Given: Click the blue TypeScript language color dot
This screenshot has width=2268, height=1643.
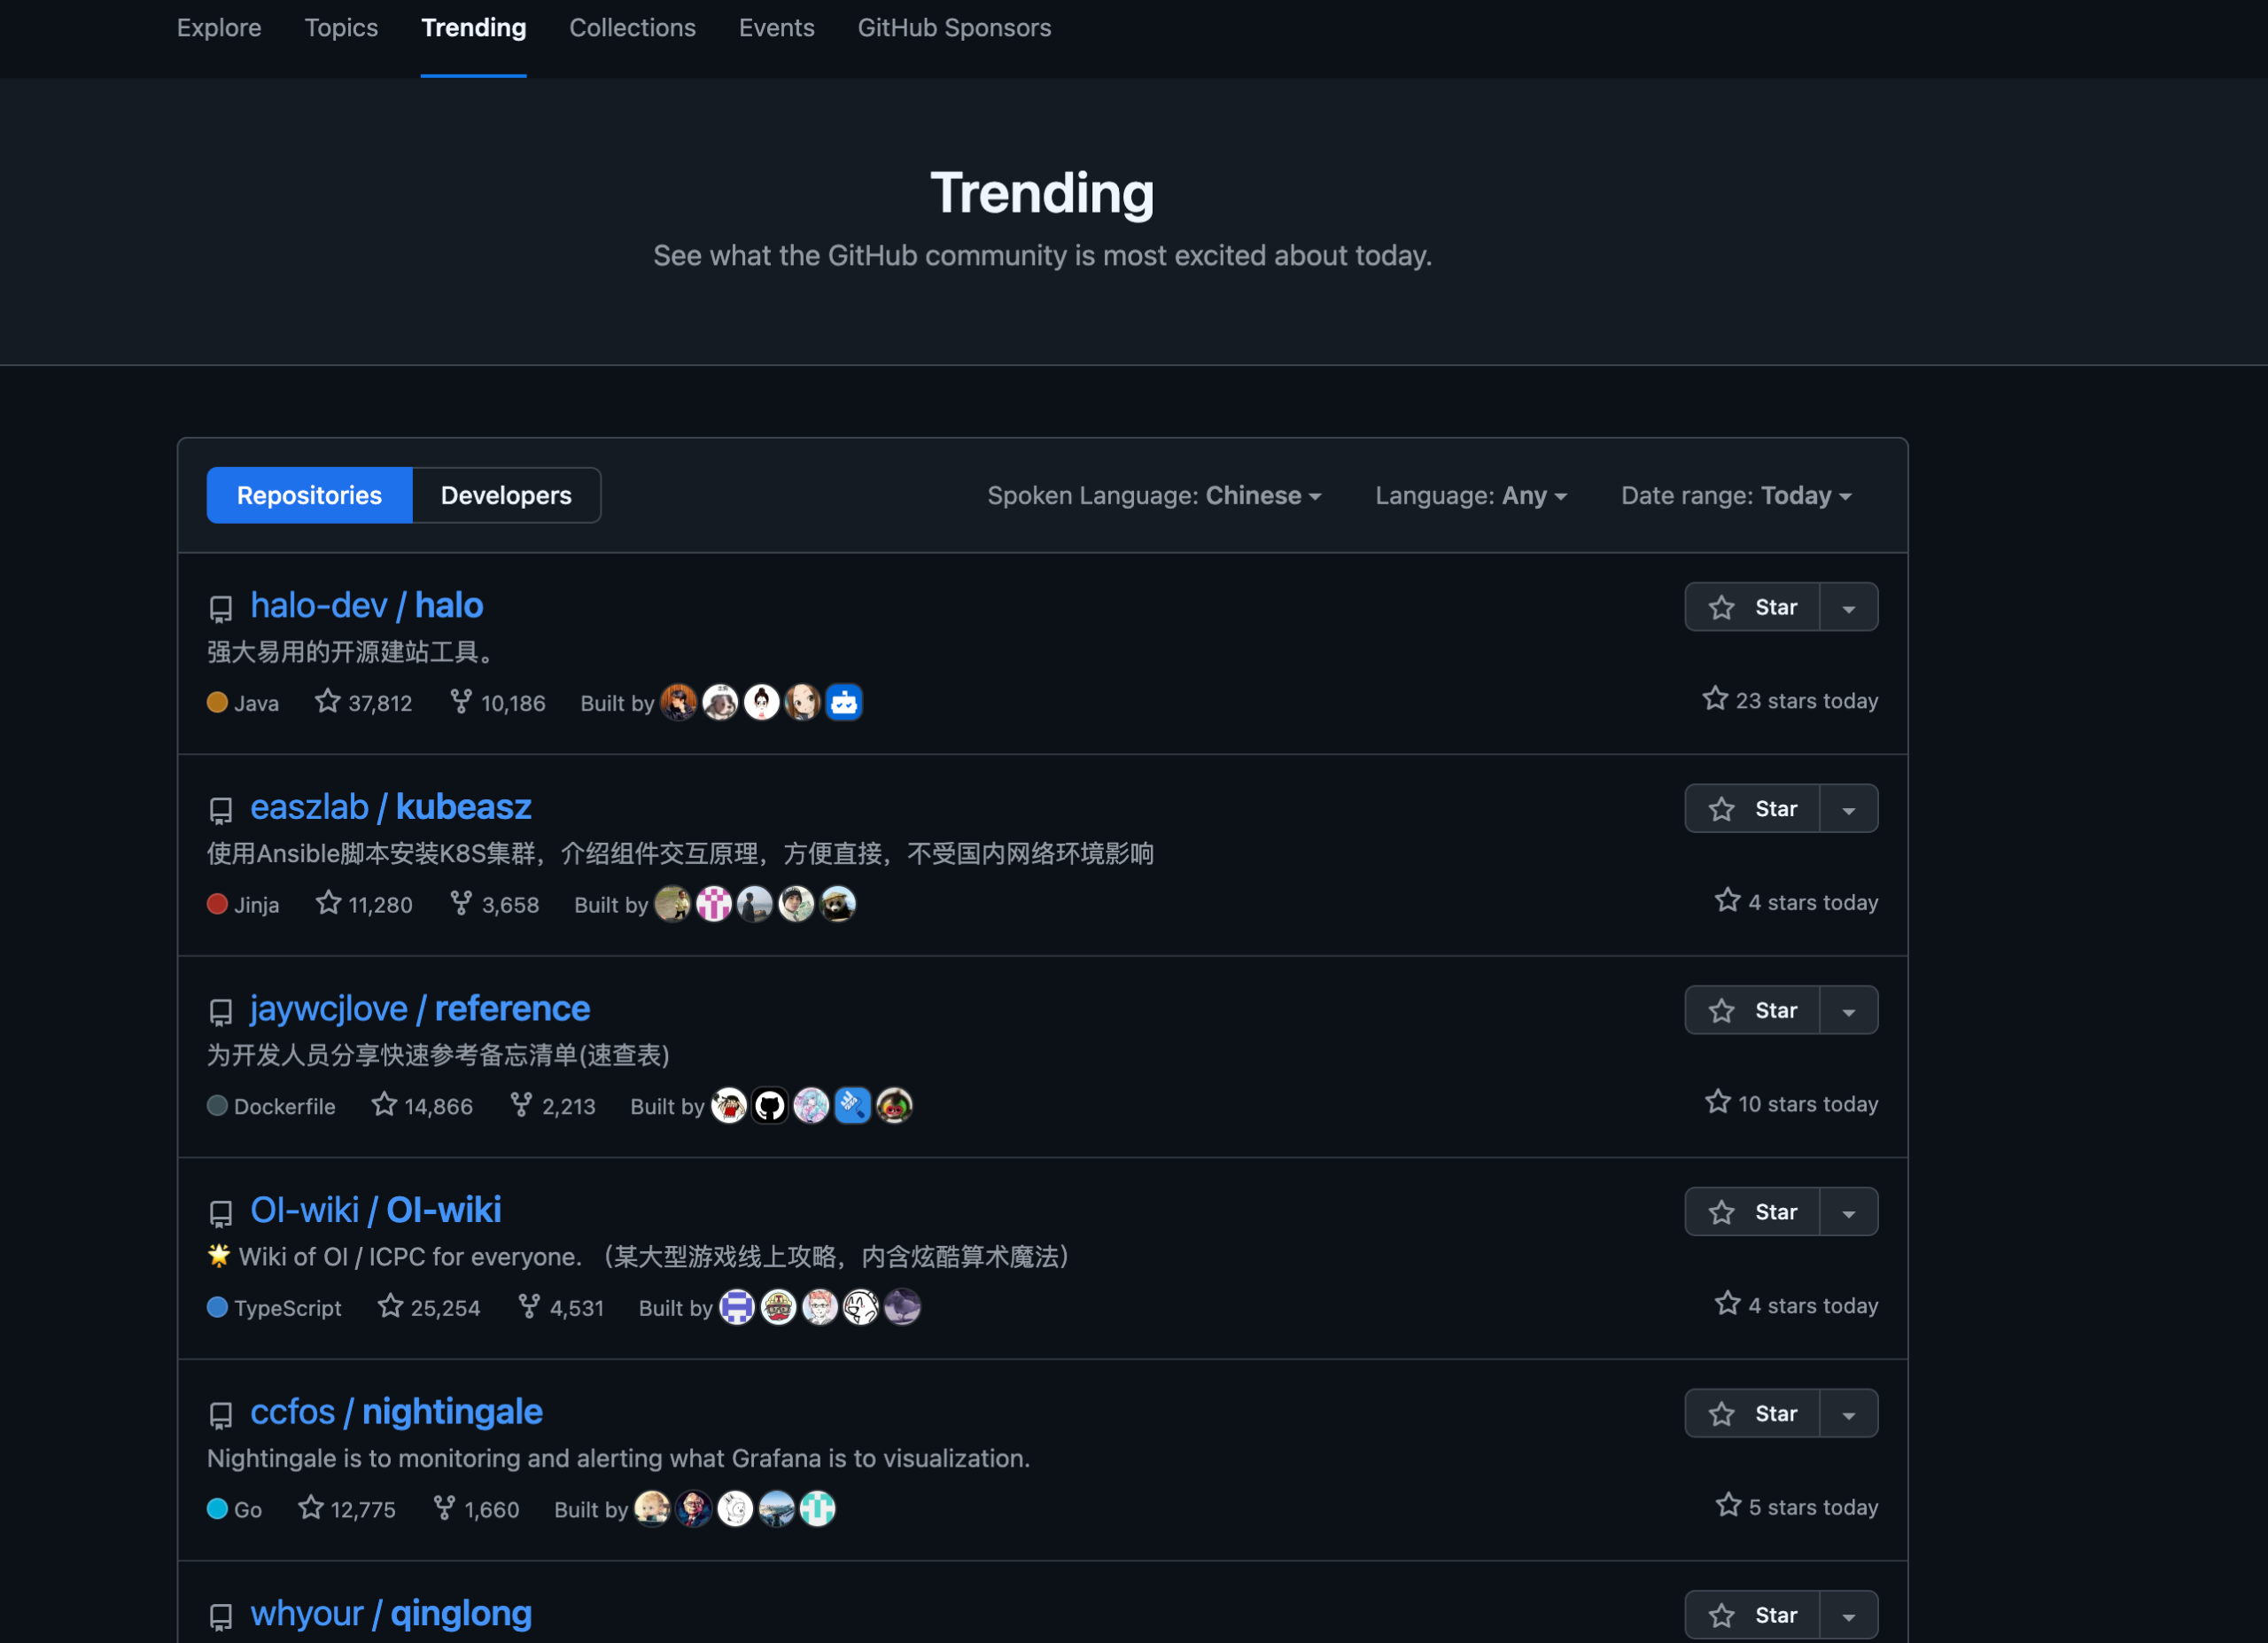Looking at the screenshot, I should click(x=217, y=1307).
